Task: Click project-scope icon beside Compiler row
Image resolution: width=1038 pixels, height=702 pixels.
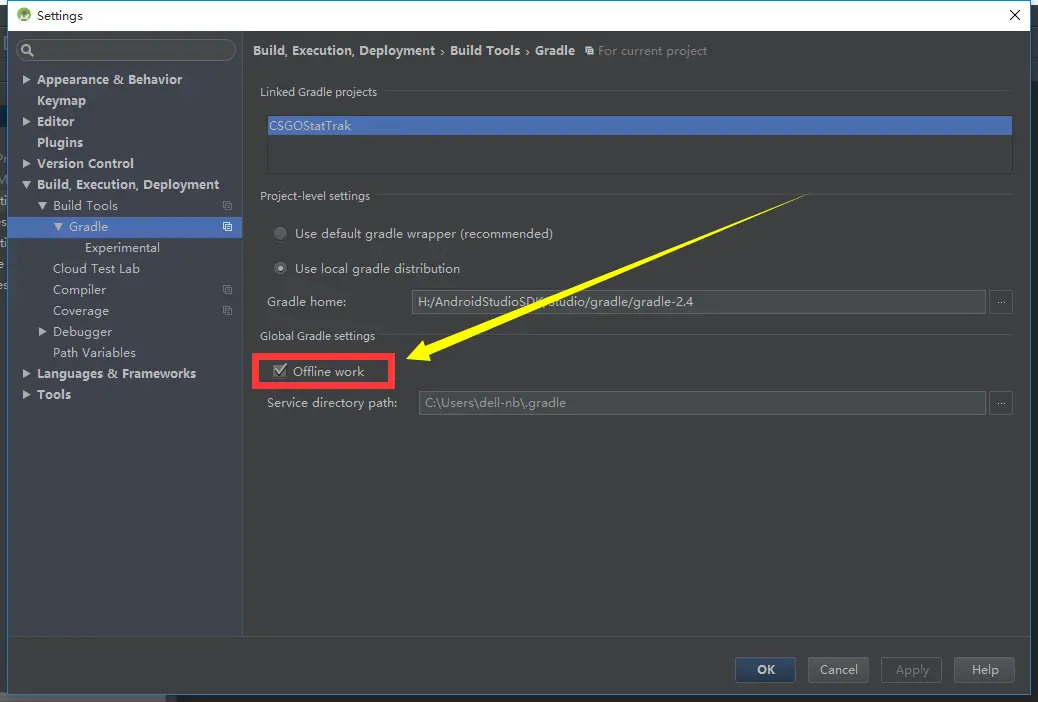Action: pos(227,290)
